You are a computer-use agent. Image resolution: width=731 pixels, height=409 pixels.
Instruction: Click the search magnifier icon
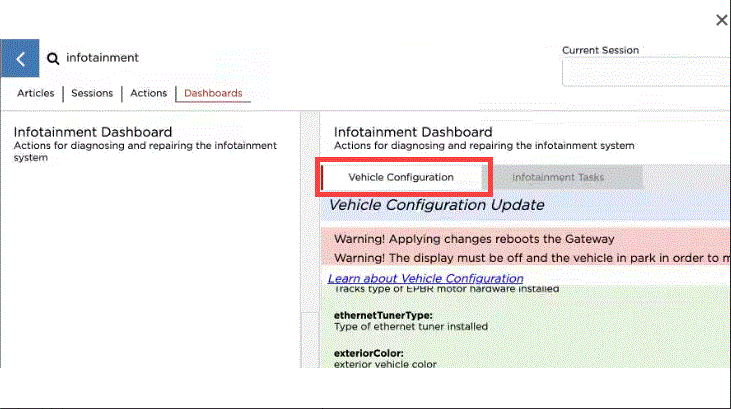click(53, 59)
